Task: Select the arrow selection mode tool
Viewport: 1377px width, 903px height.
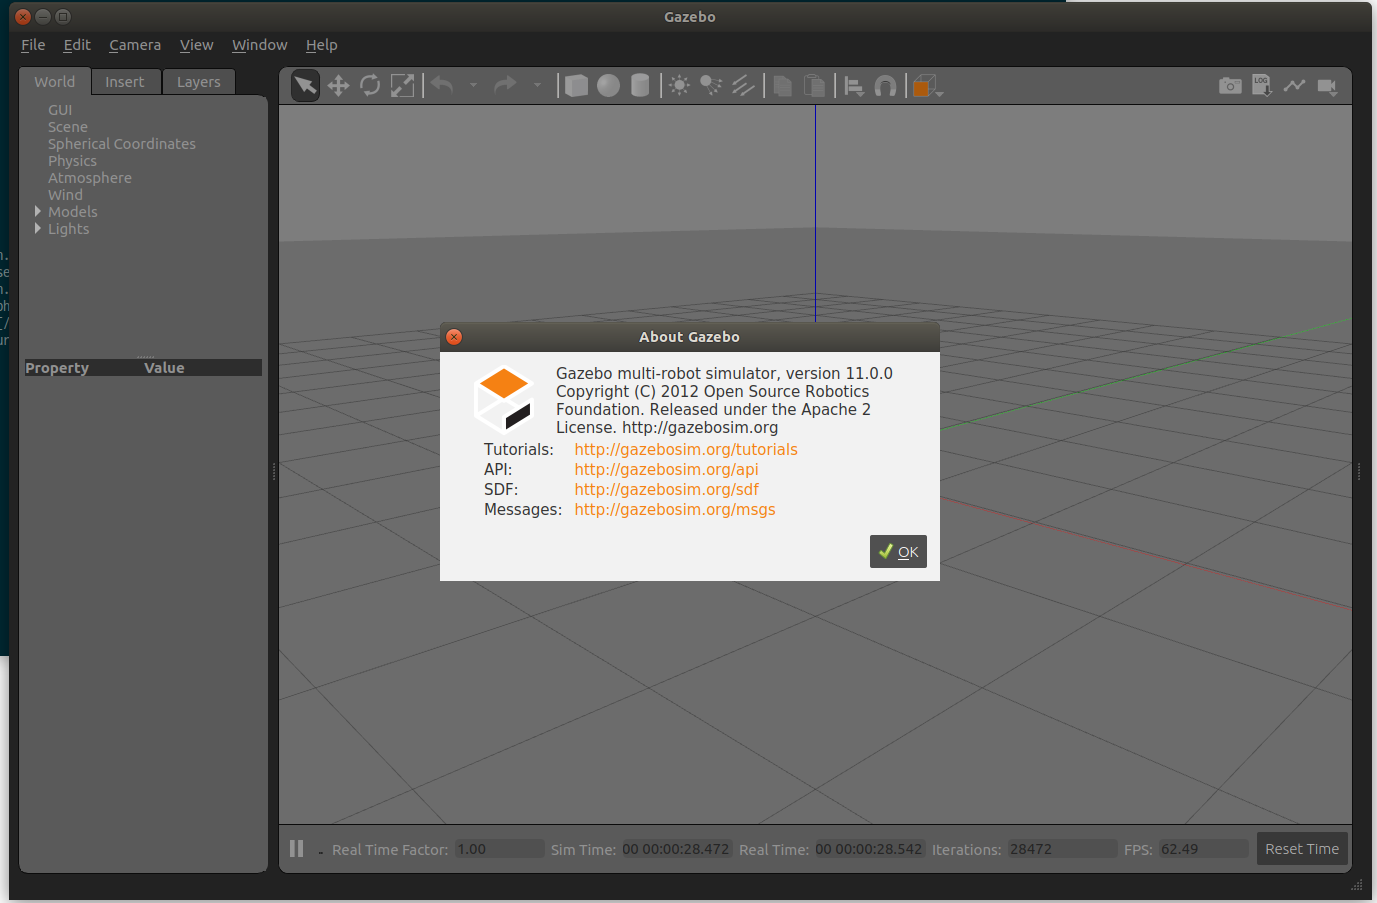Action: coord(305,86)
